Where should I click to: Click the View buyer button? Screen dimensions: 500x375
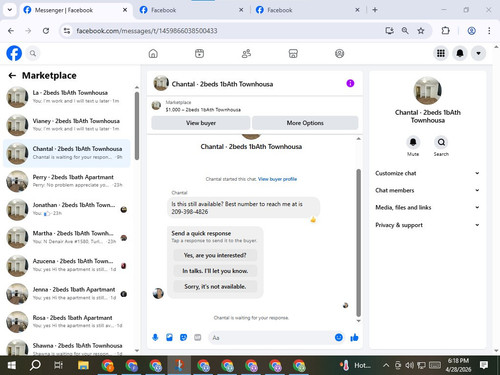[201, 123]
